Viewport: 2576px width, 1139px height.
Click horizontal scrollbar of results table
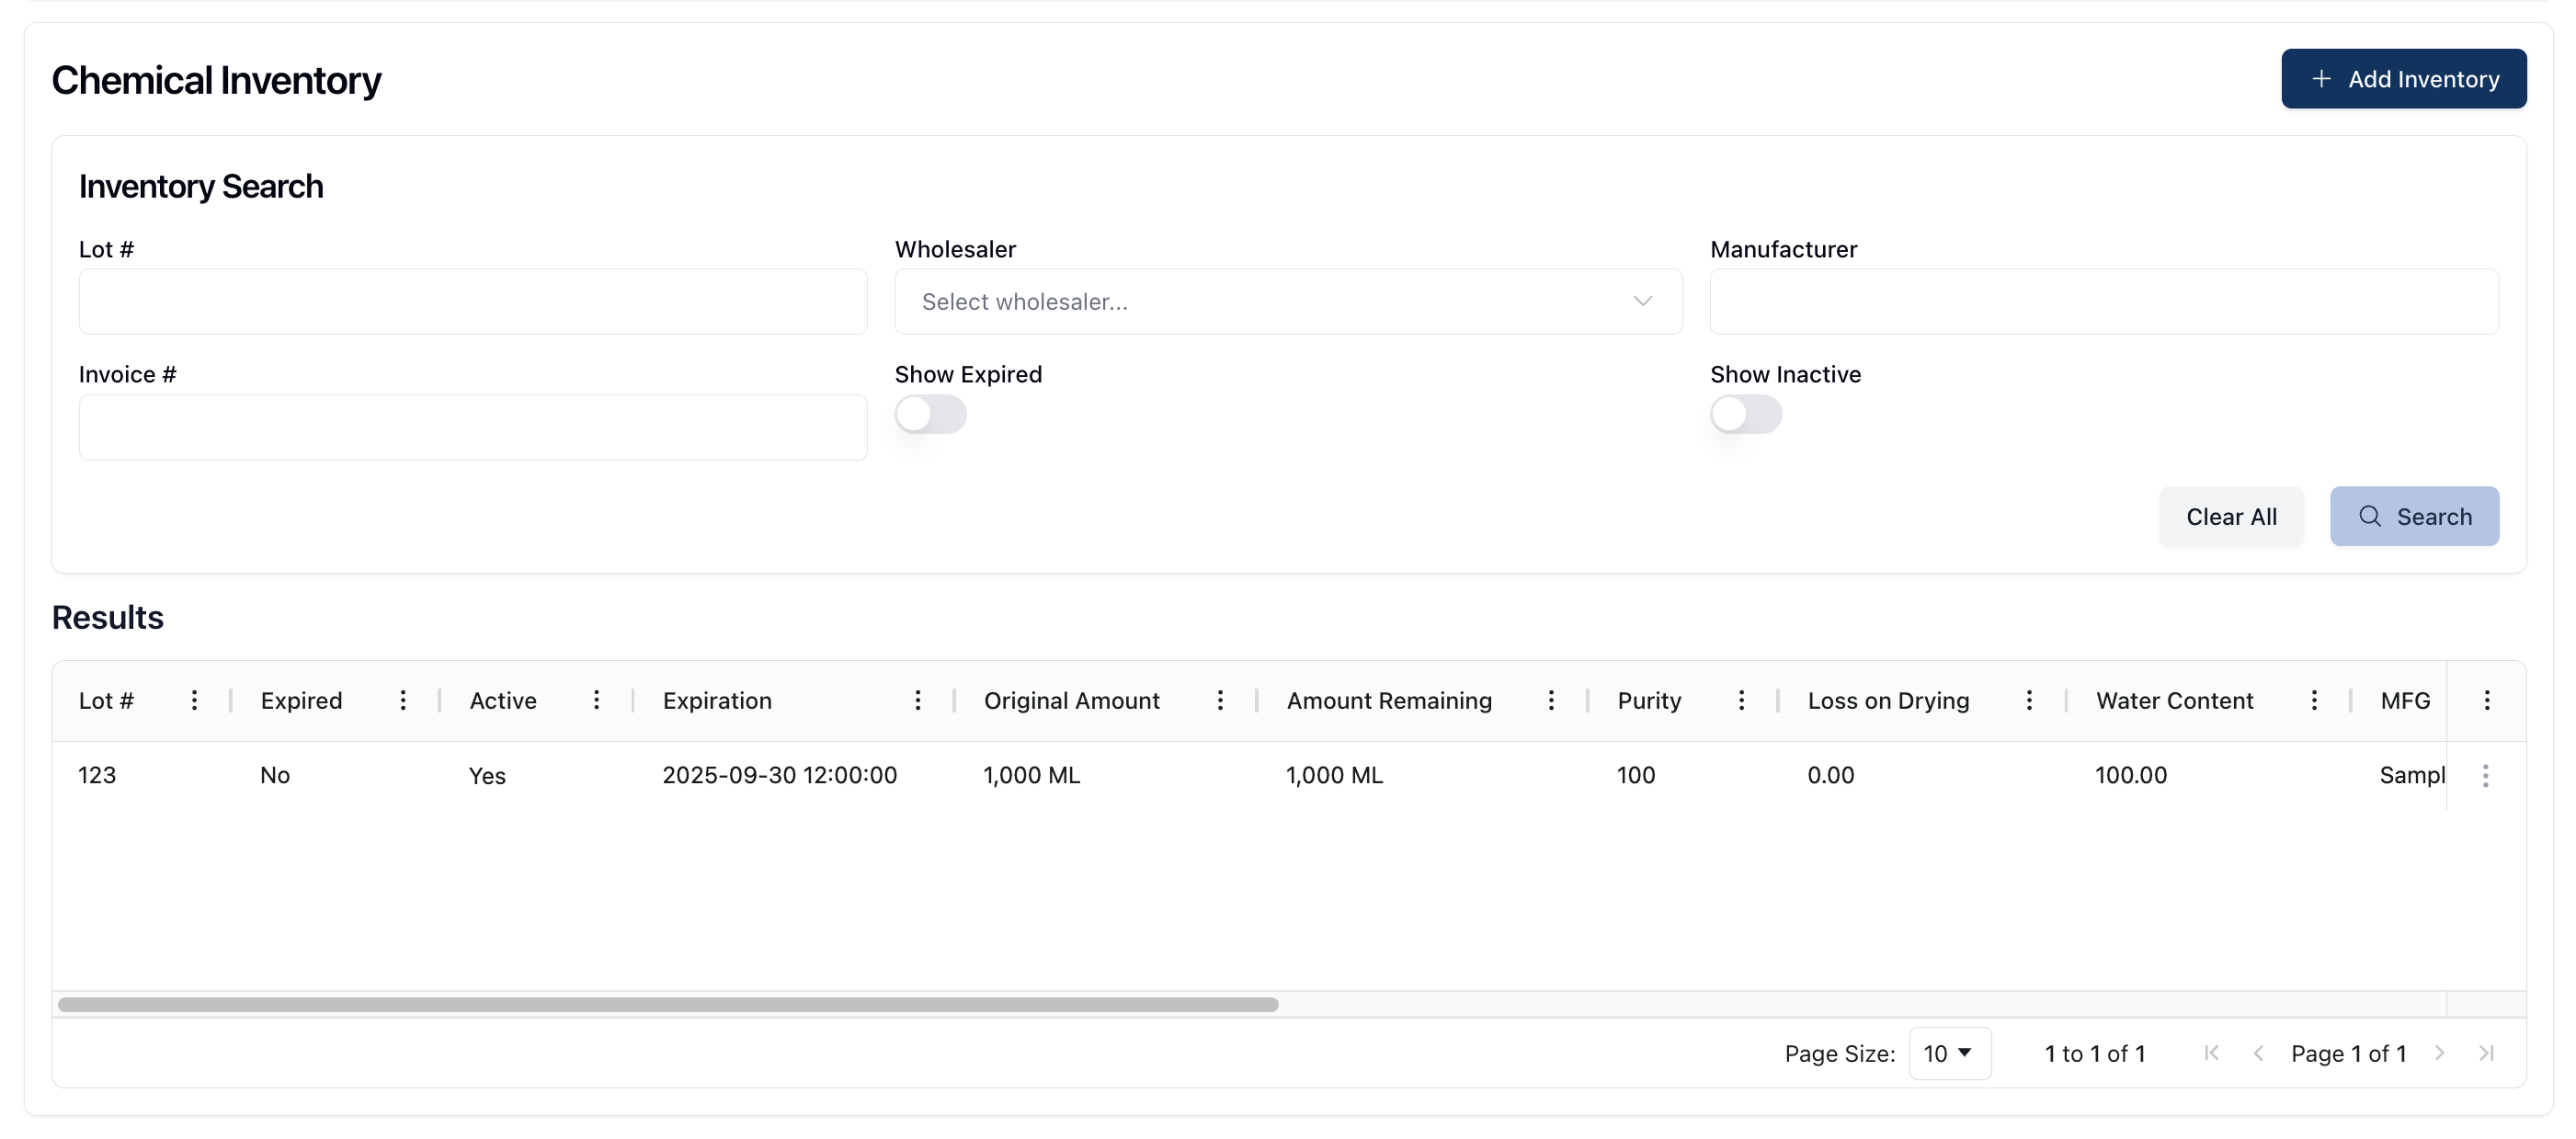(x=668, y=1004)
